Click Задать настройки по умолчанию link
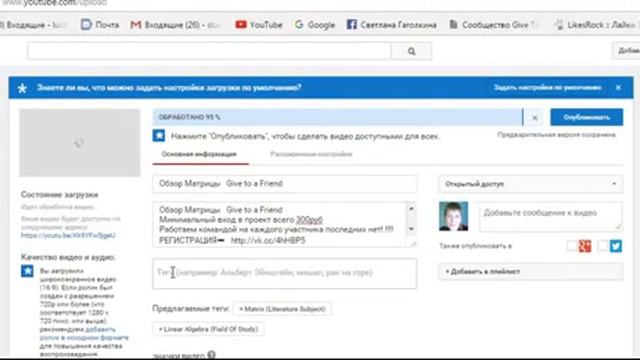 pos(547,88)
